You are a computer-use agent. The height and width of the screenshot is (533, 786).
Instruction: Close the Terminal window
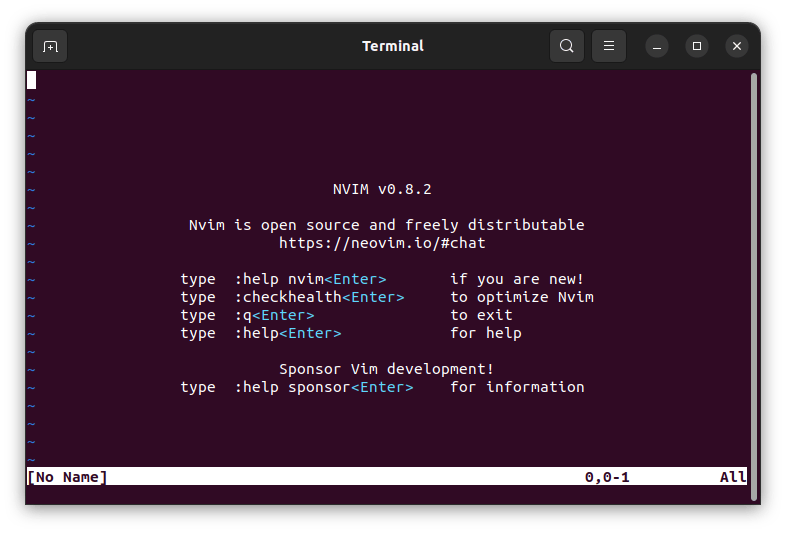point(737,46)
